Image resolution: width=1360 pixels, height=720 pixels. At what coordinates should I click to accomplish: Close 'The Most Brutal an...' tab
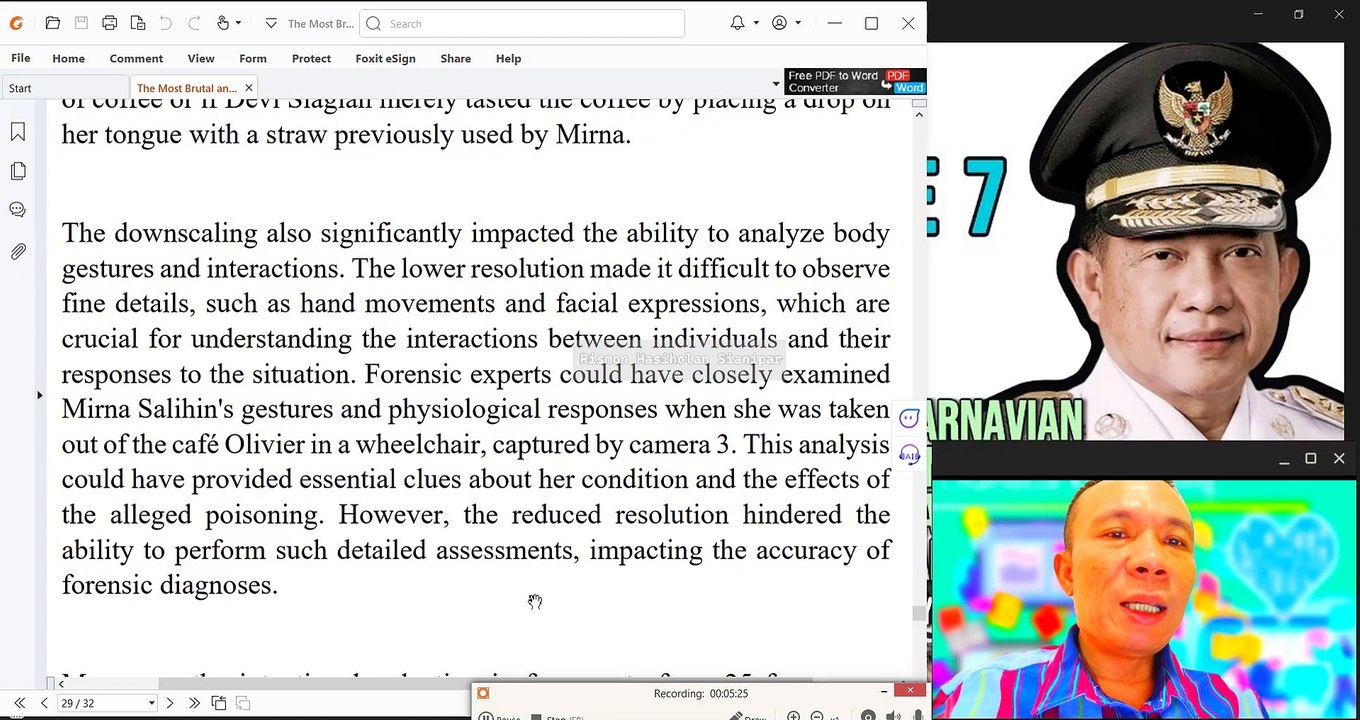[x=249, y=88]
